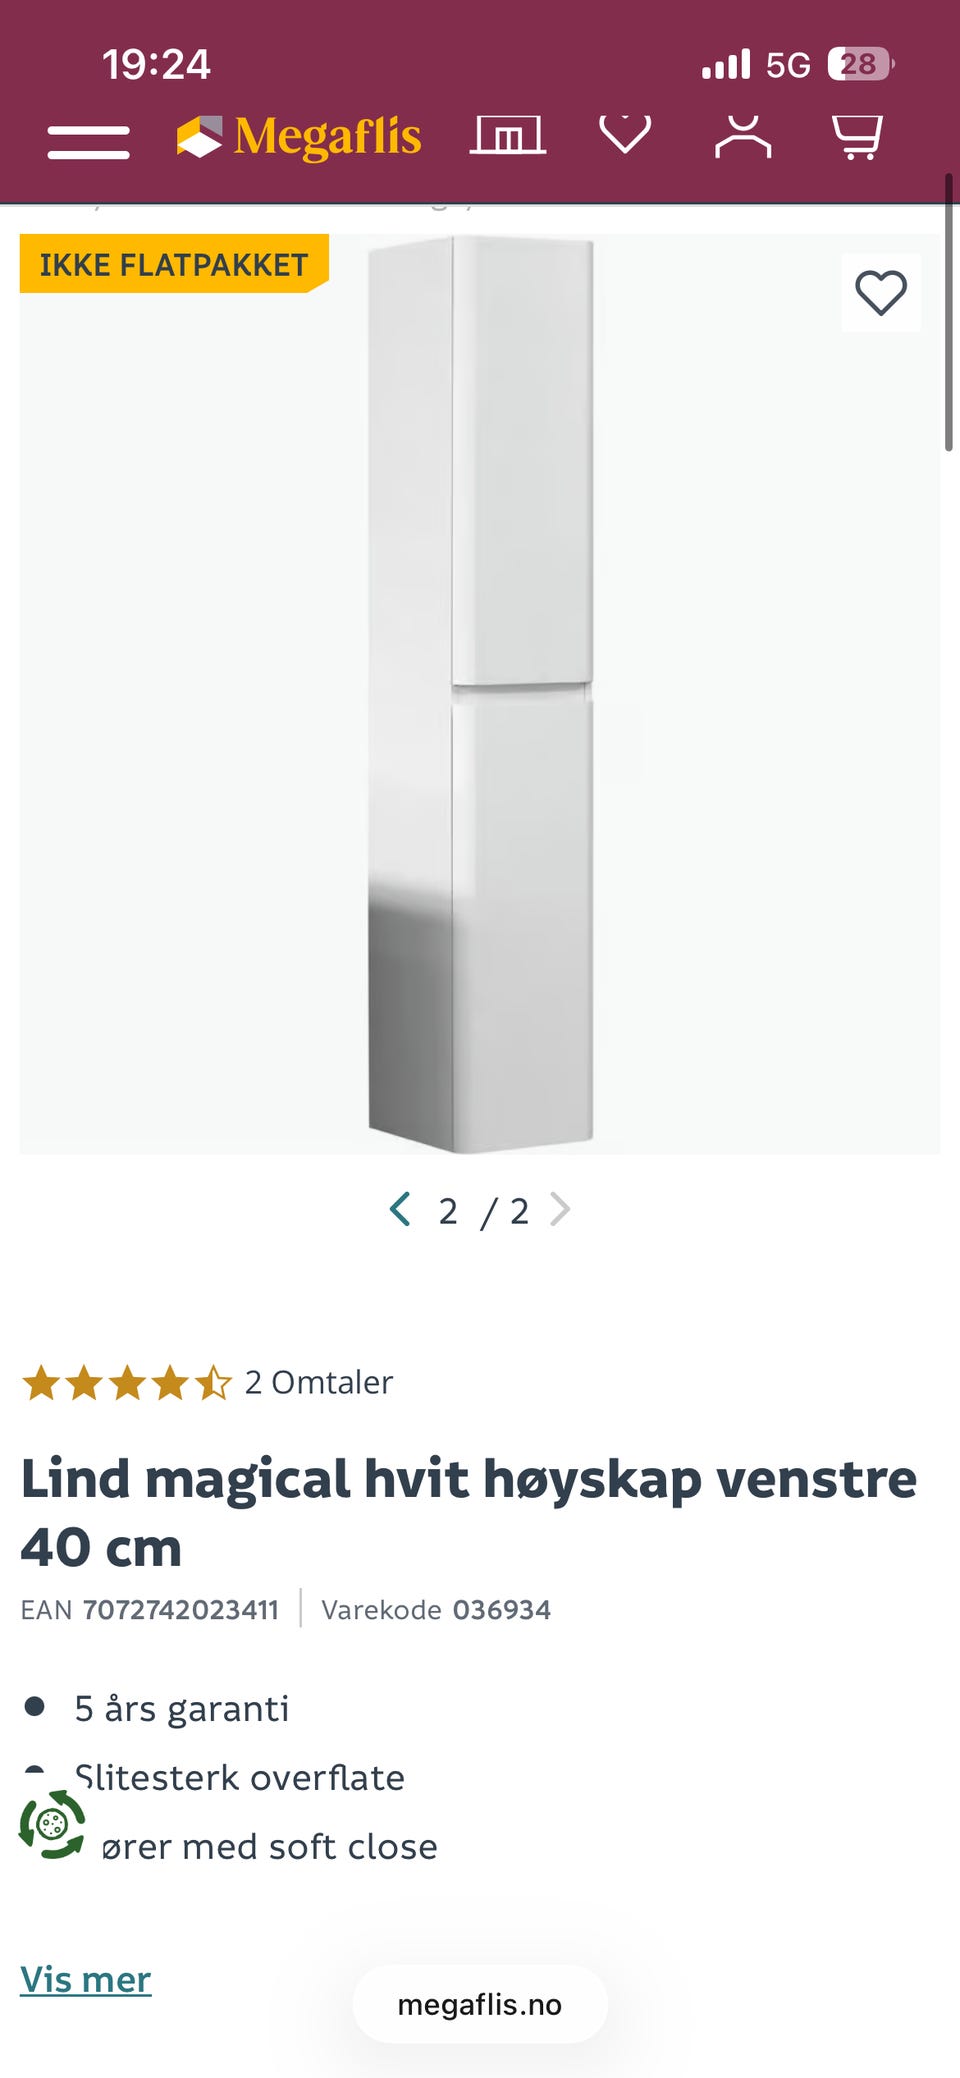Open the shopping cart
Image resolution: width=960 pixels, height=2078 pixels.
coord(858,136)
